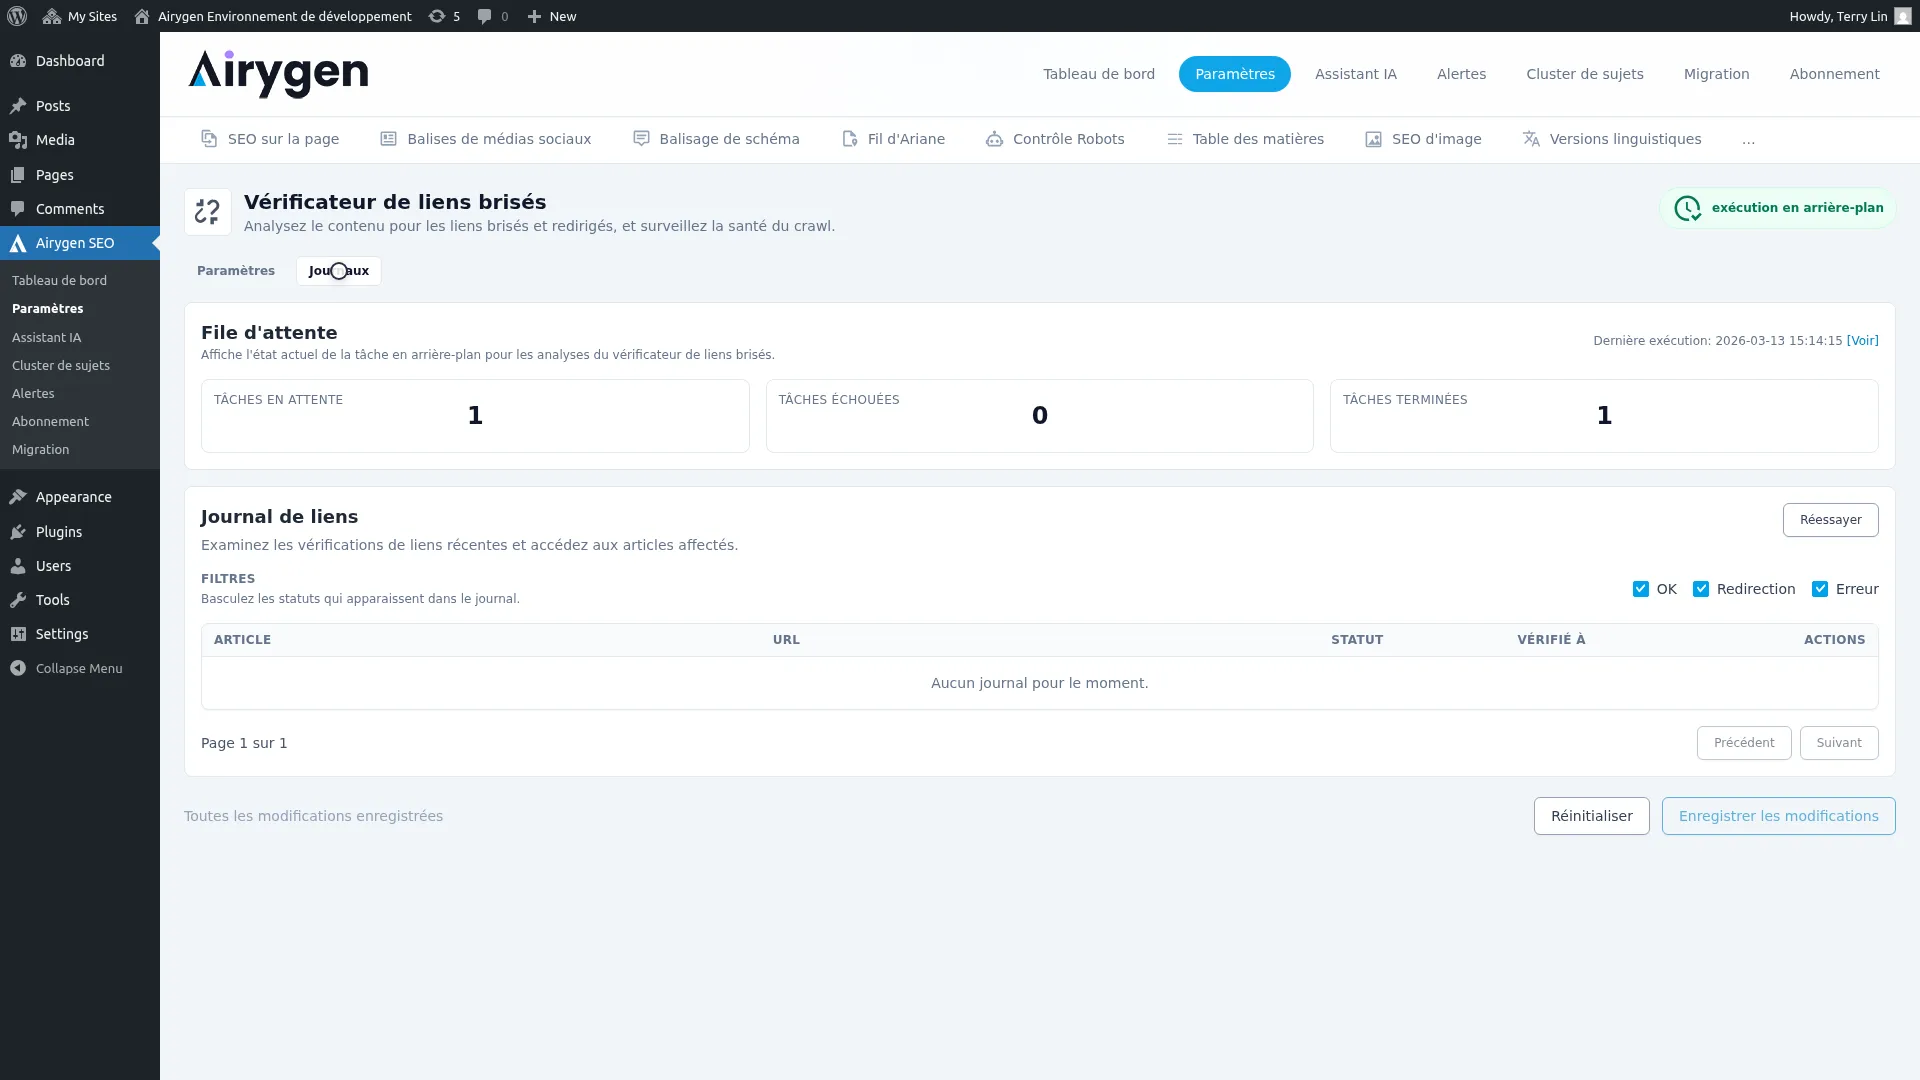The image size is (1920, 1080).
Task: Go to Assistant IA top tab
Action: click(1355, 74)
